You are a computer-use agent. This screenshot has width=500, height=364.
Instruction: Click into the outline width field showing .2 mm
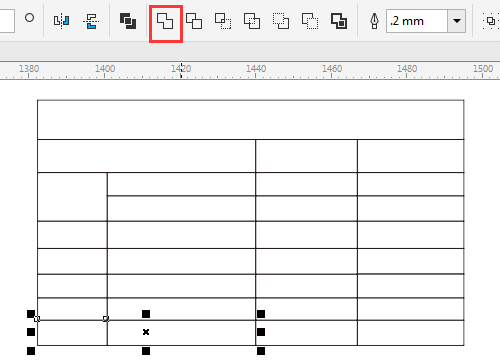click(417, 21)
